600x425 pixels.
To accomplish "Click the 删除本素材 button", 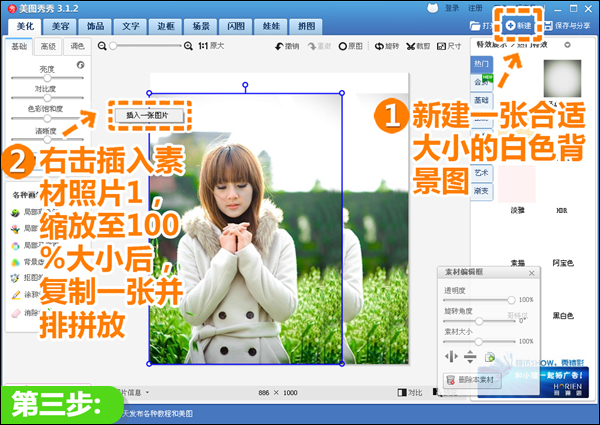I will click(470, 380).
